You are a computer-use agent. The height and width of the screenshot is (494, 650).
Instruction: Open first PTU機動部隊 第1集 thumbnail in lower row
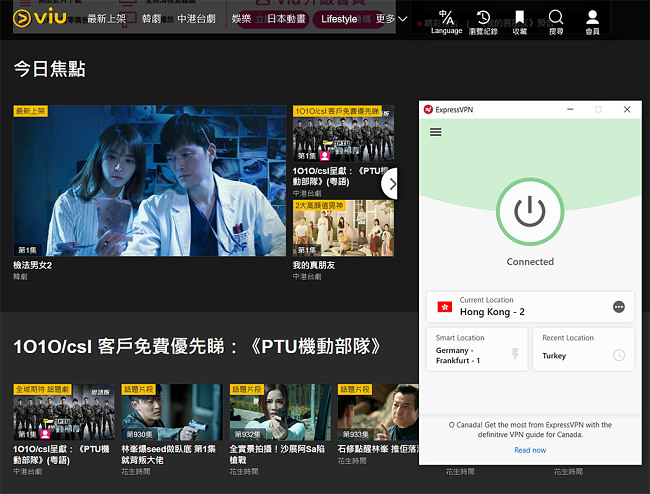64,412
